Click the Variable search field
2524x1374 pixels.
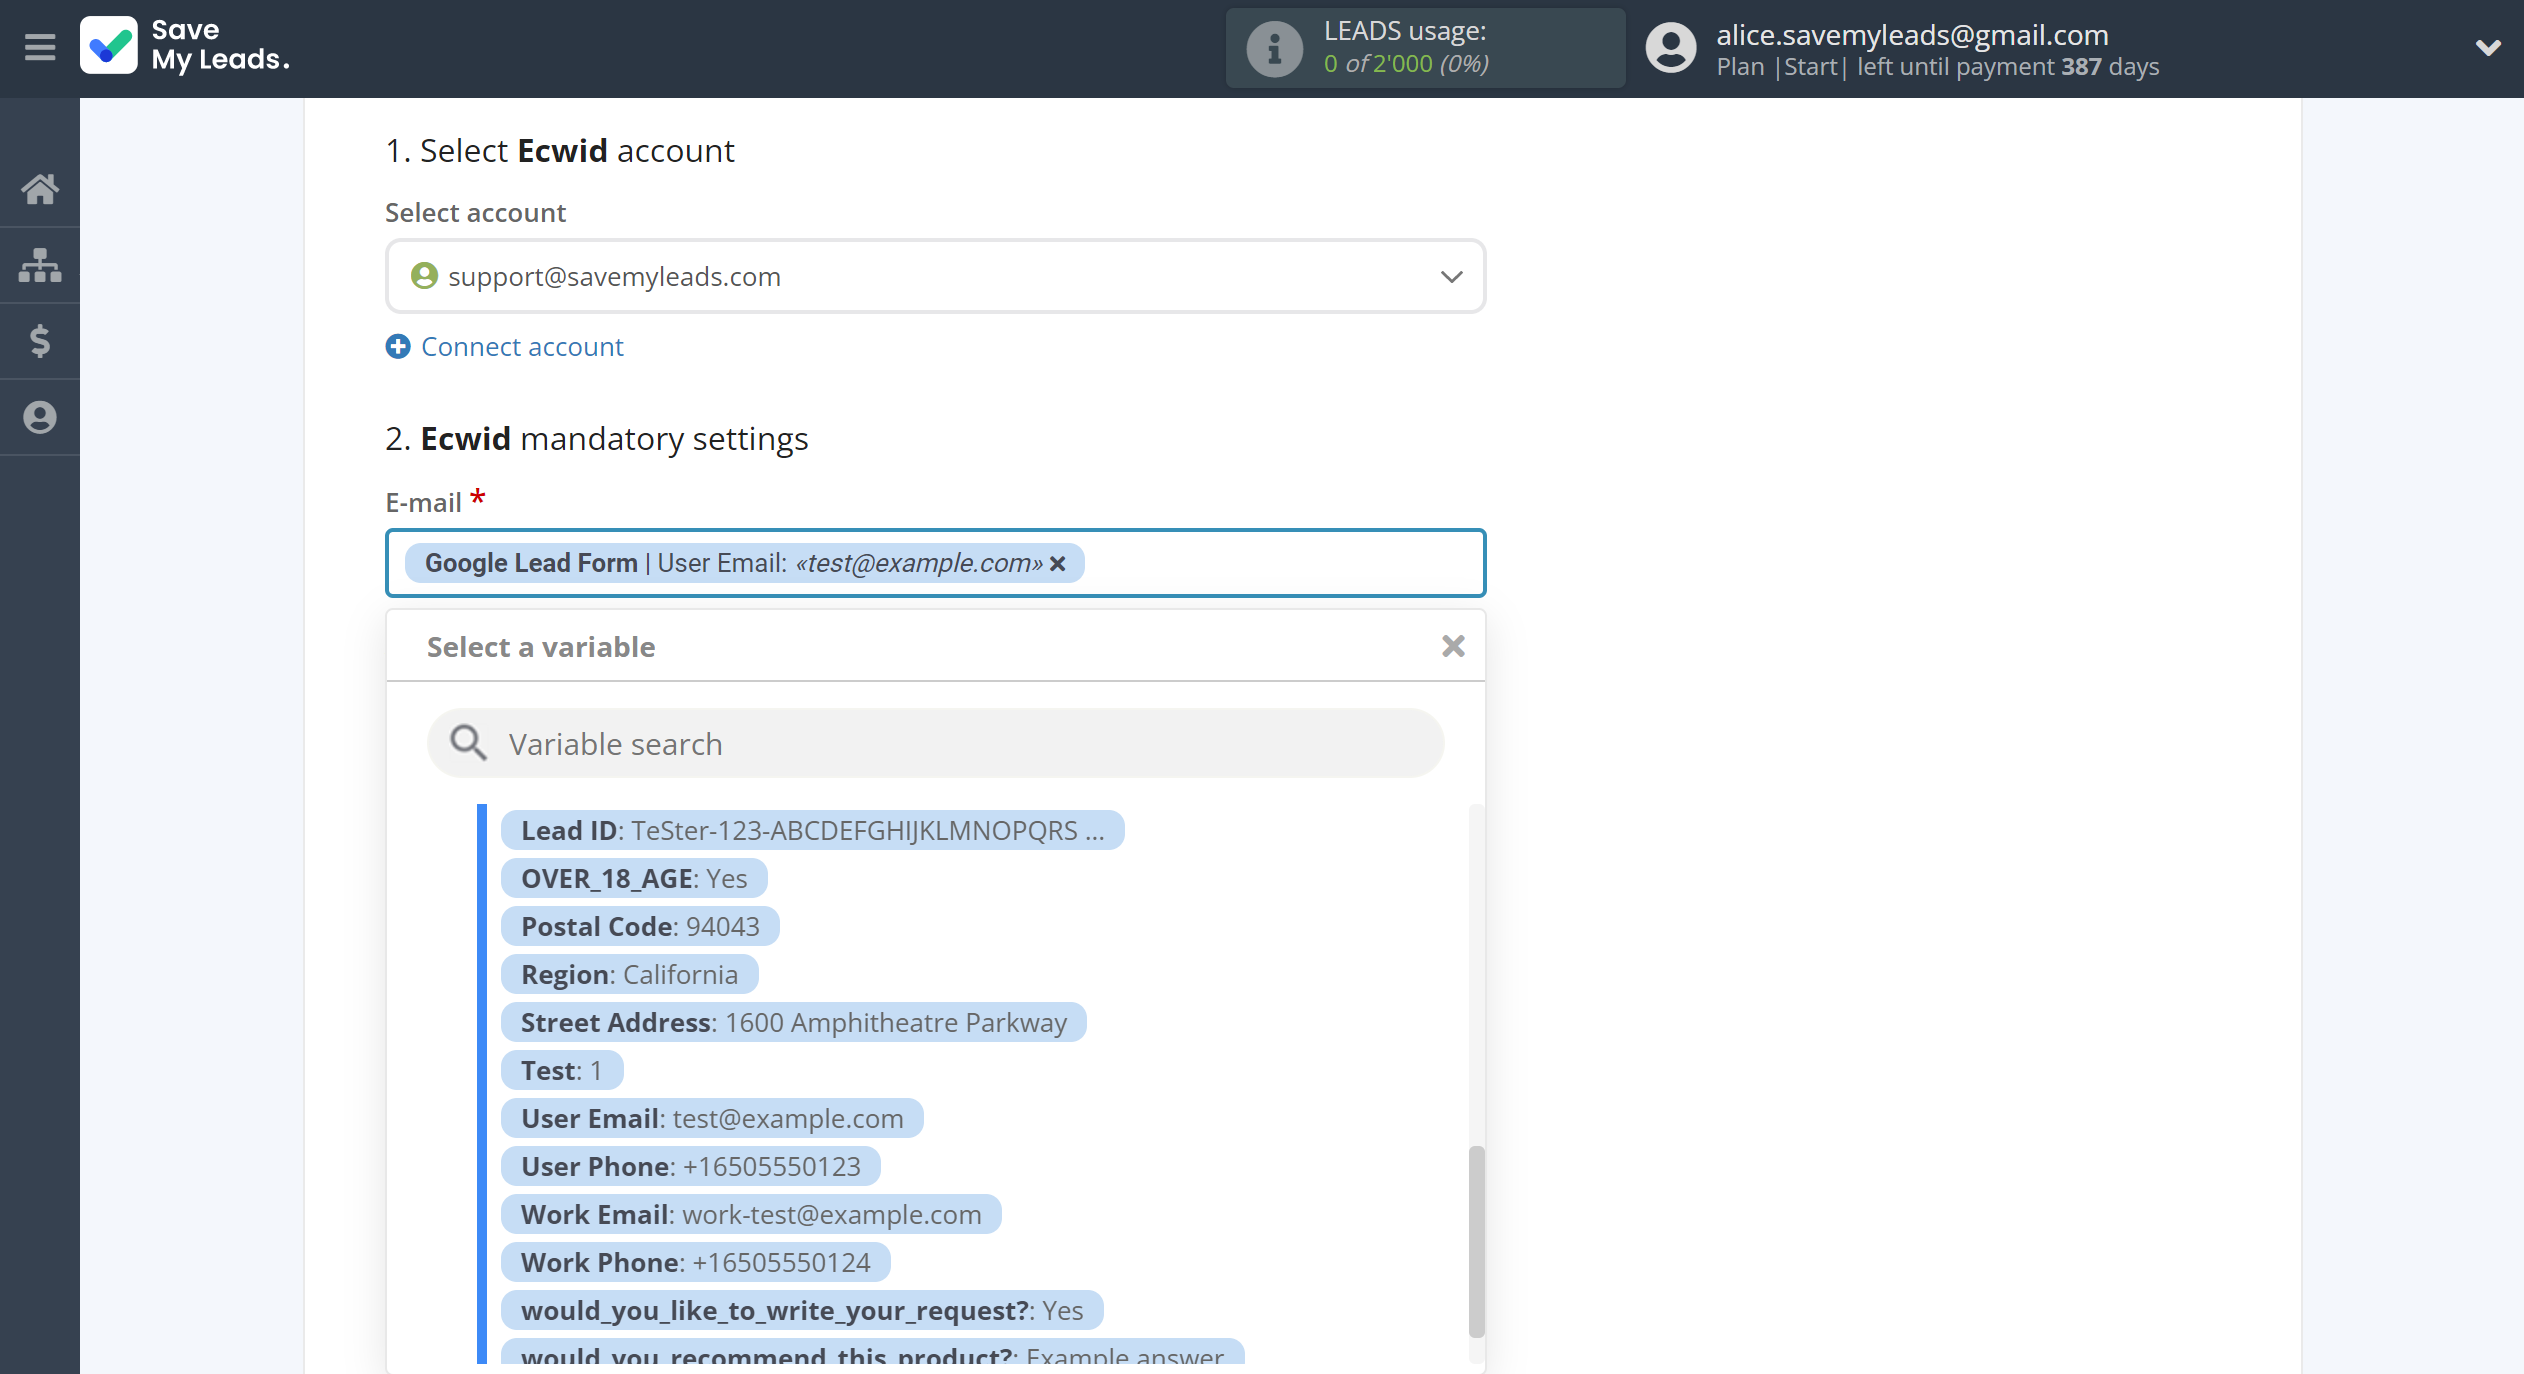(x=935, y=744)
